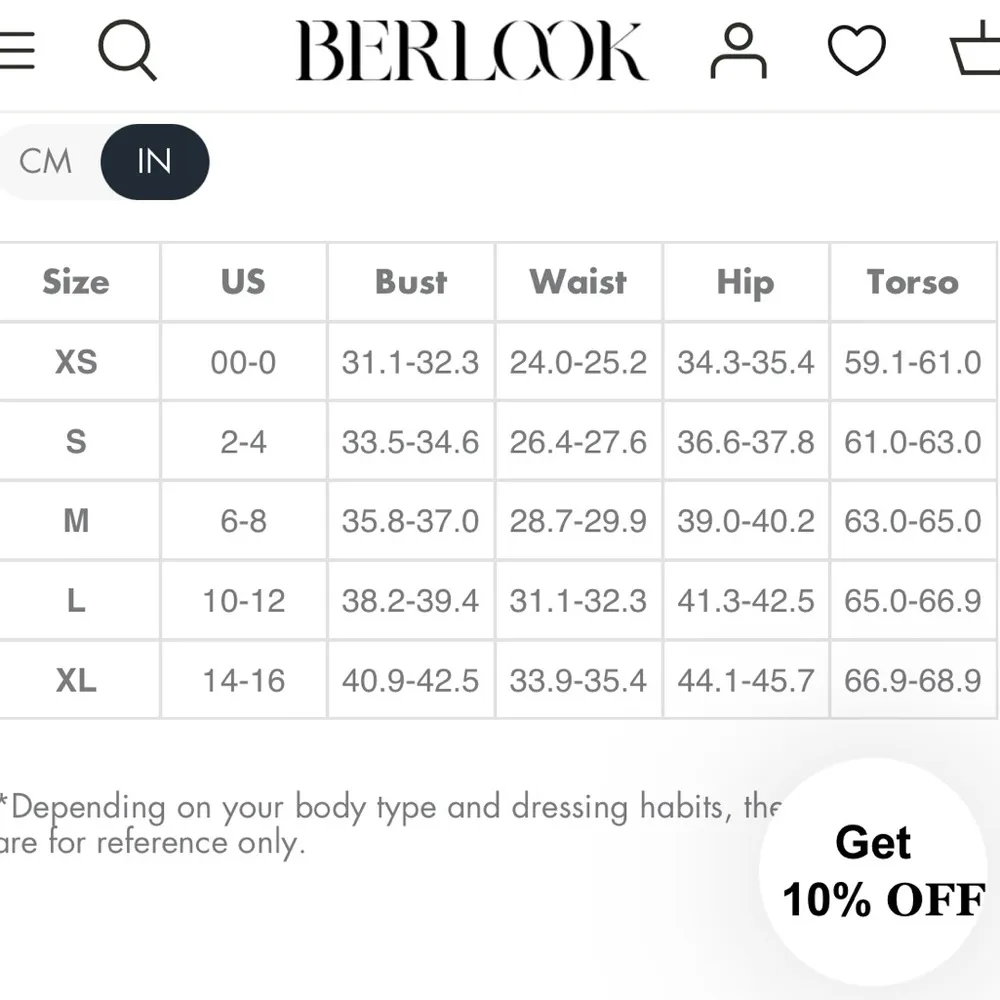
Task: Select the IN measurement unit
Action: [155, 161]
